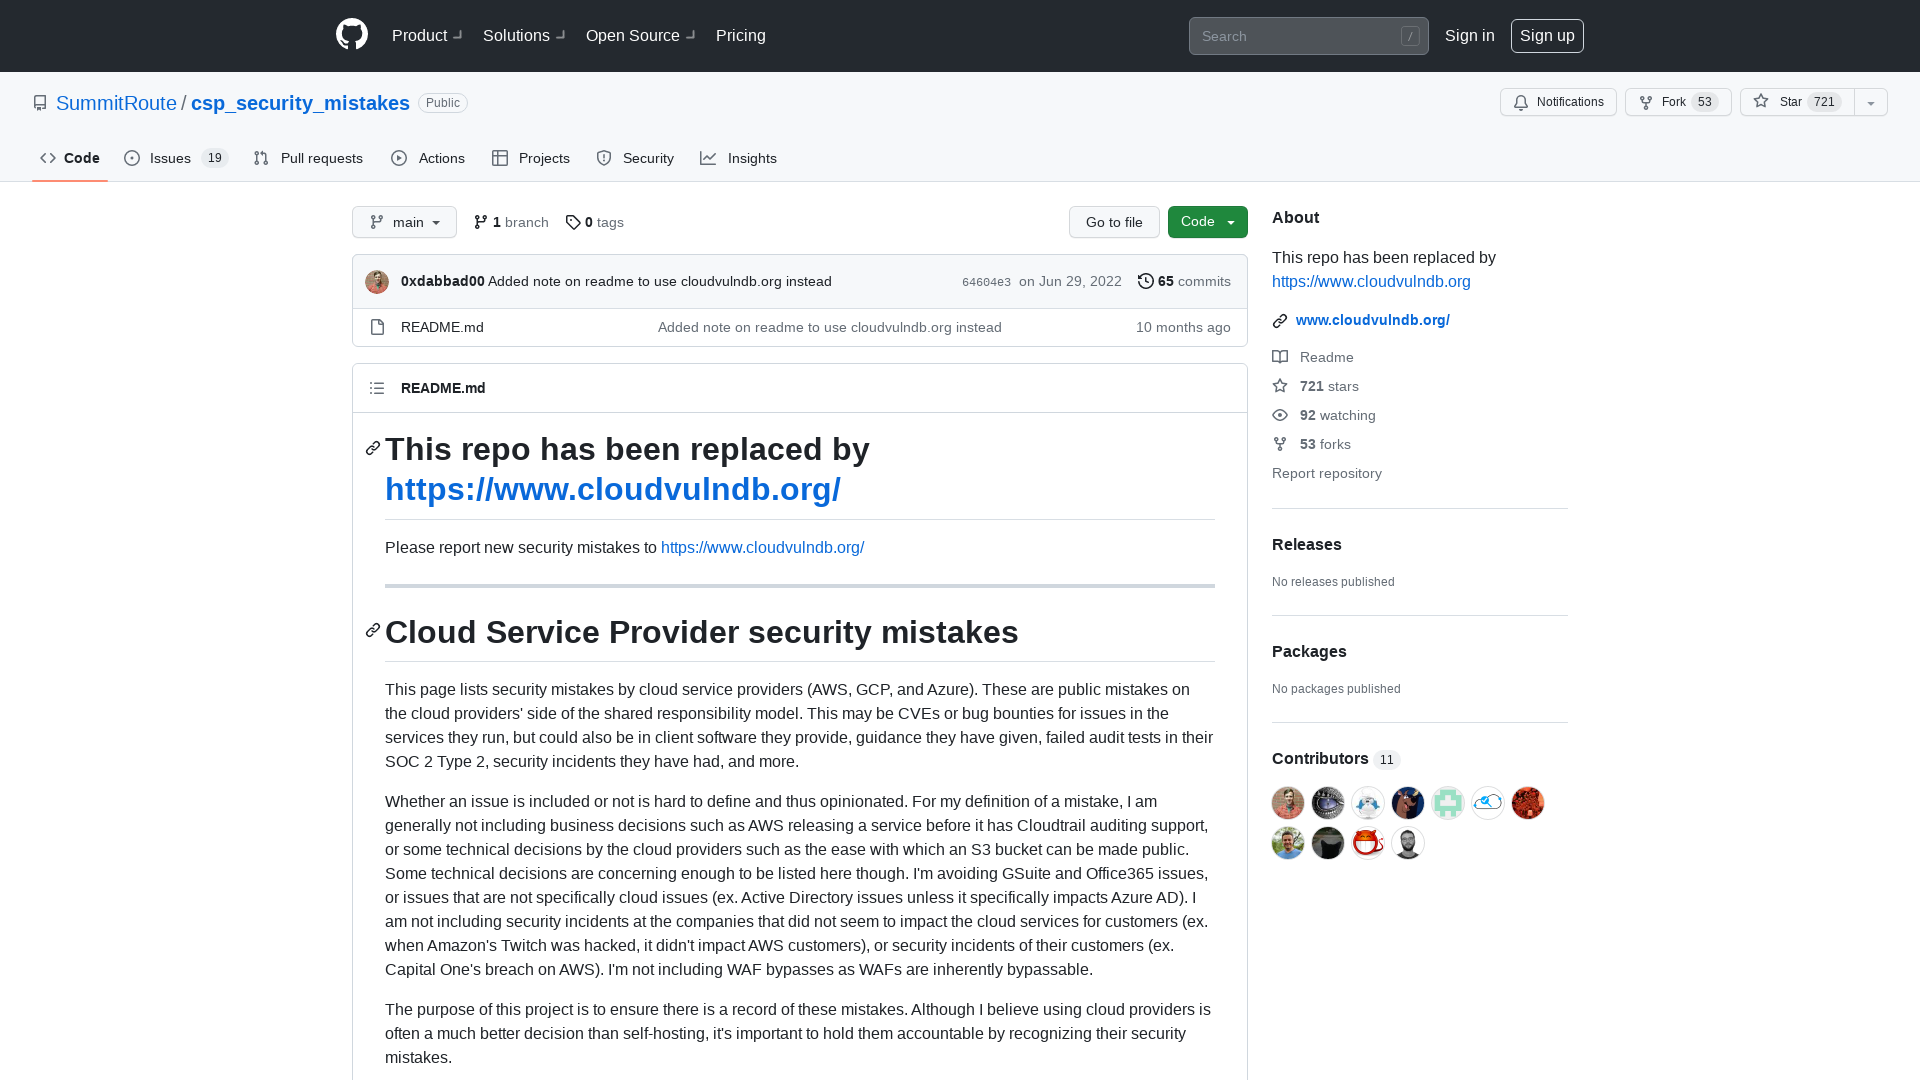This screenshot has width=1920, height=1080.
Task: View the 0 tags list
Action: [594, 222]
